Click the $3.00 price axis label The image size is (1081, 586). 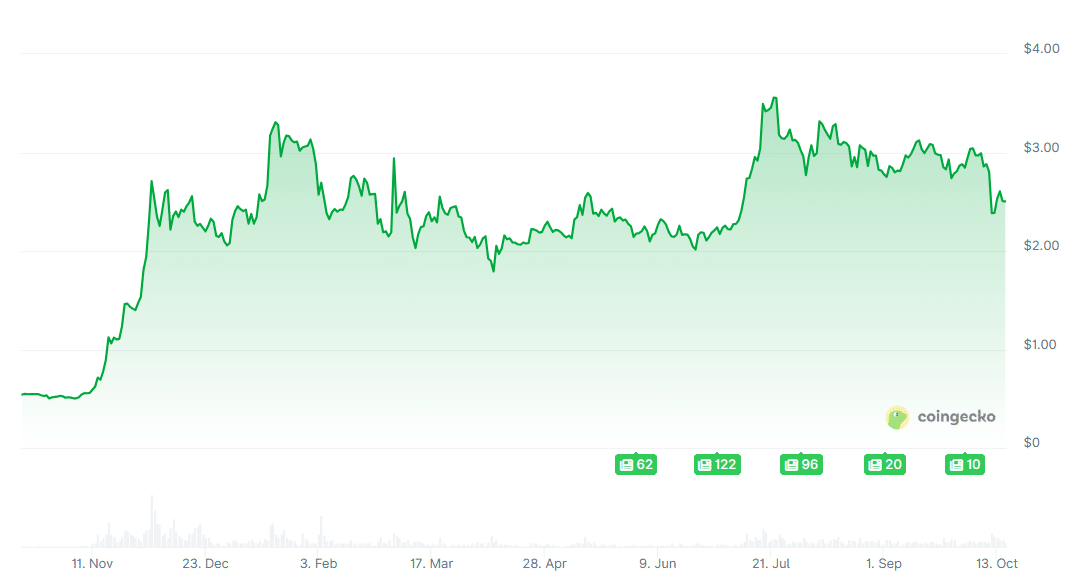[1041, 148]
